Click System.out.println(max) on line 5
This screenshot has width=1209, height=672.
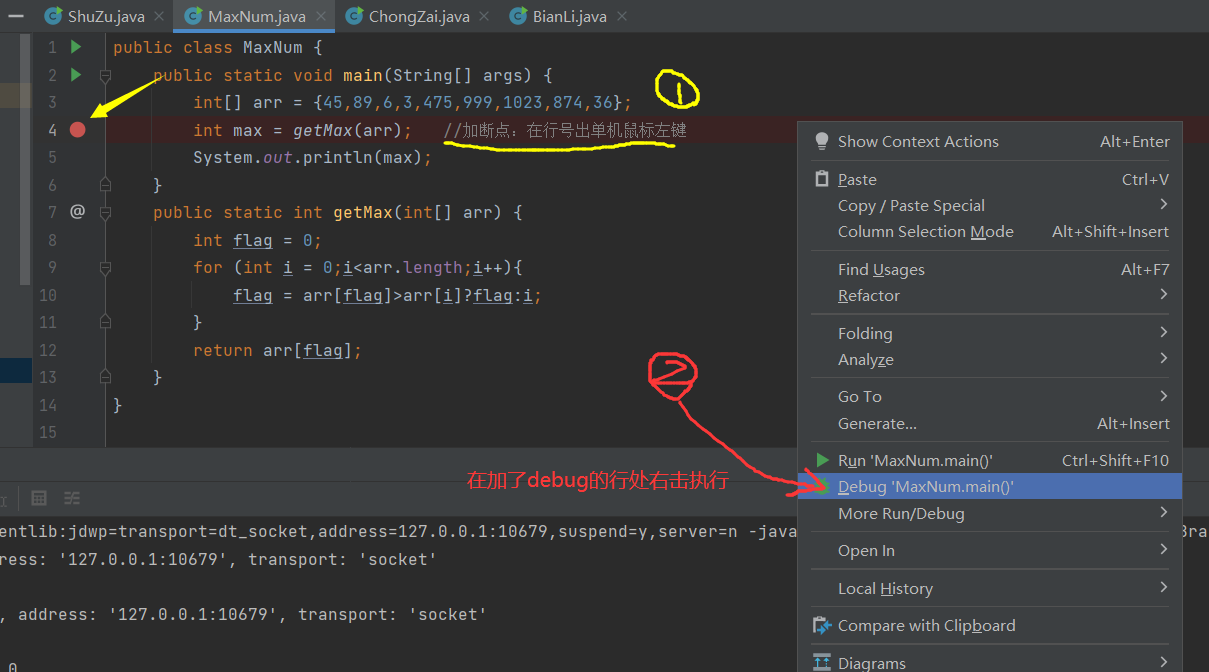tap(312, 158)
